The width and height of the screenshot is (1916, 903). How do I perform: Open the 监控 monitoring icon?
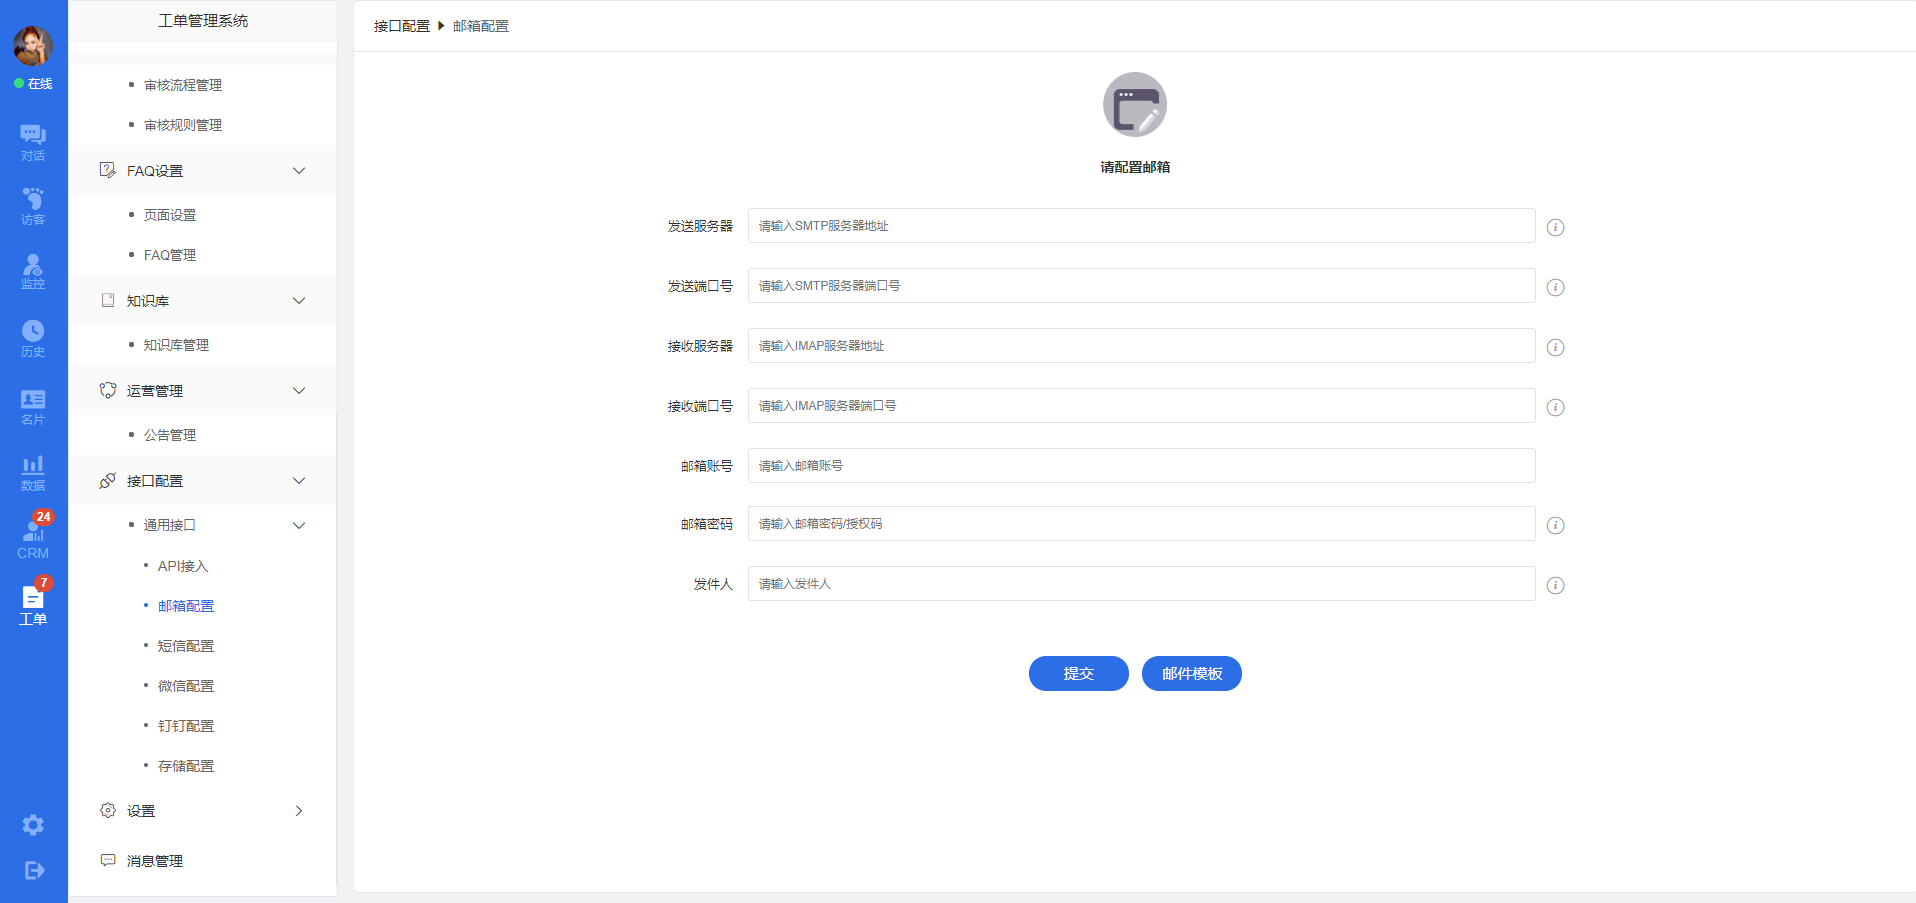coord(33,270)
